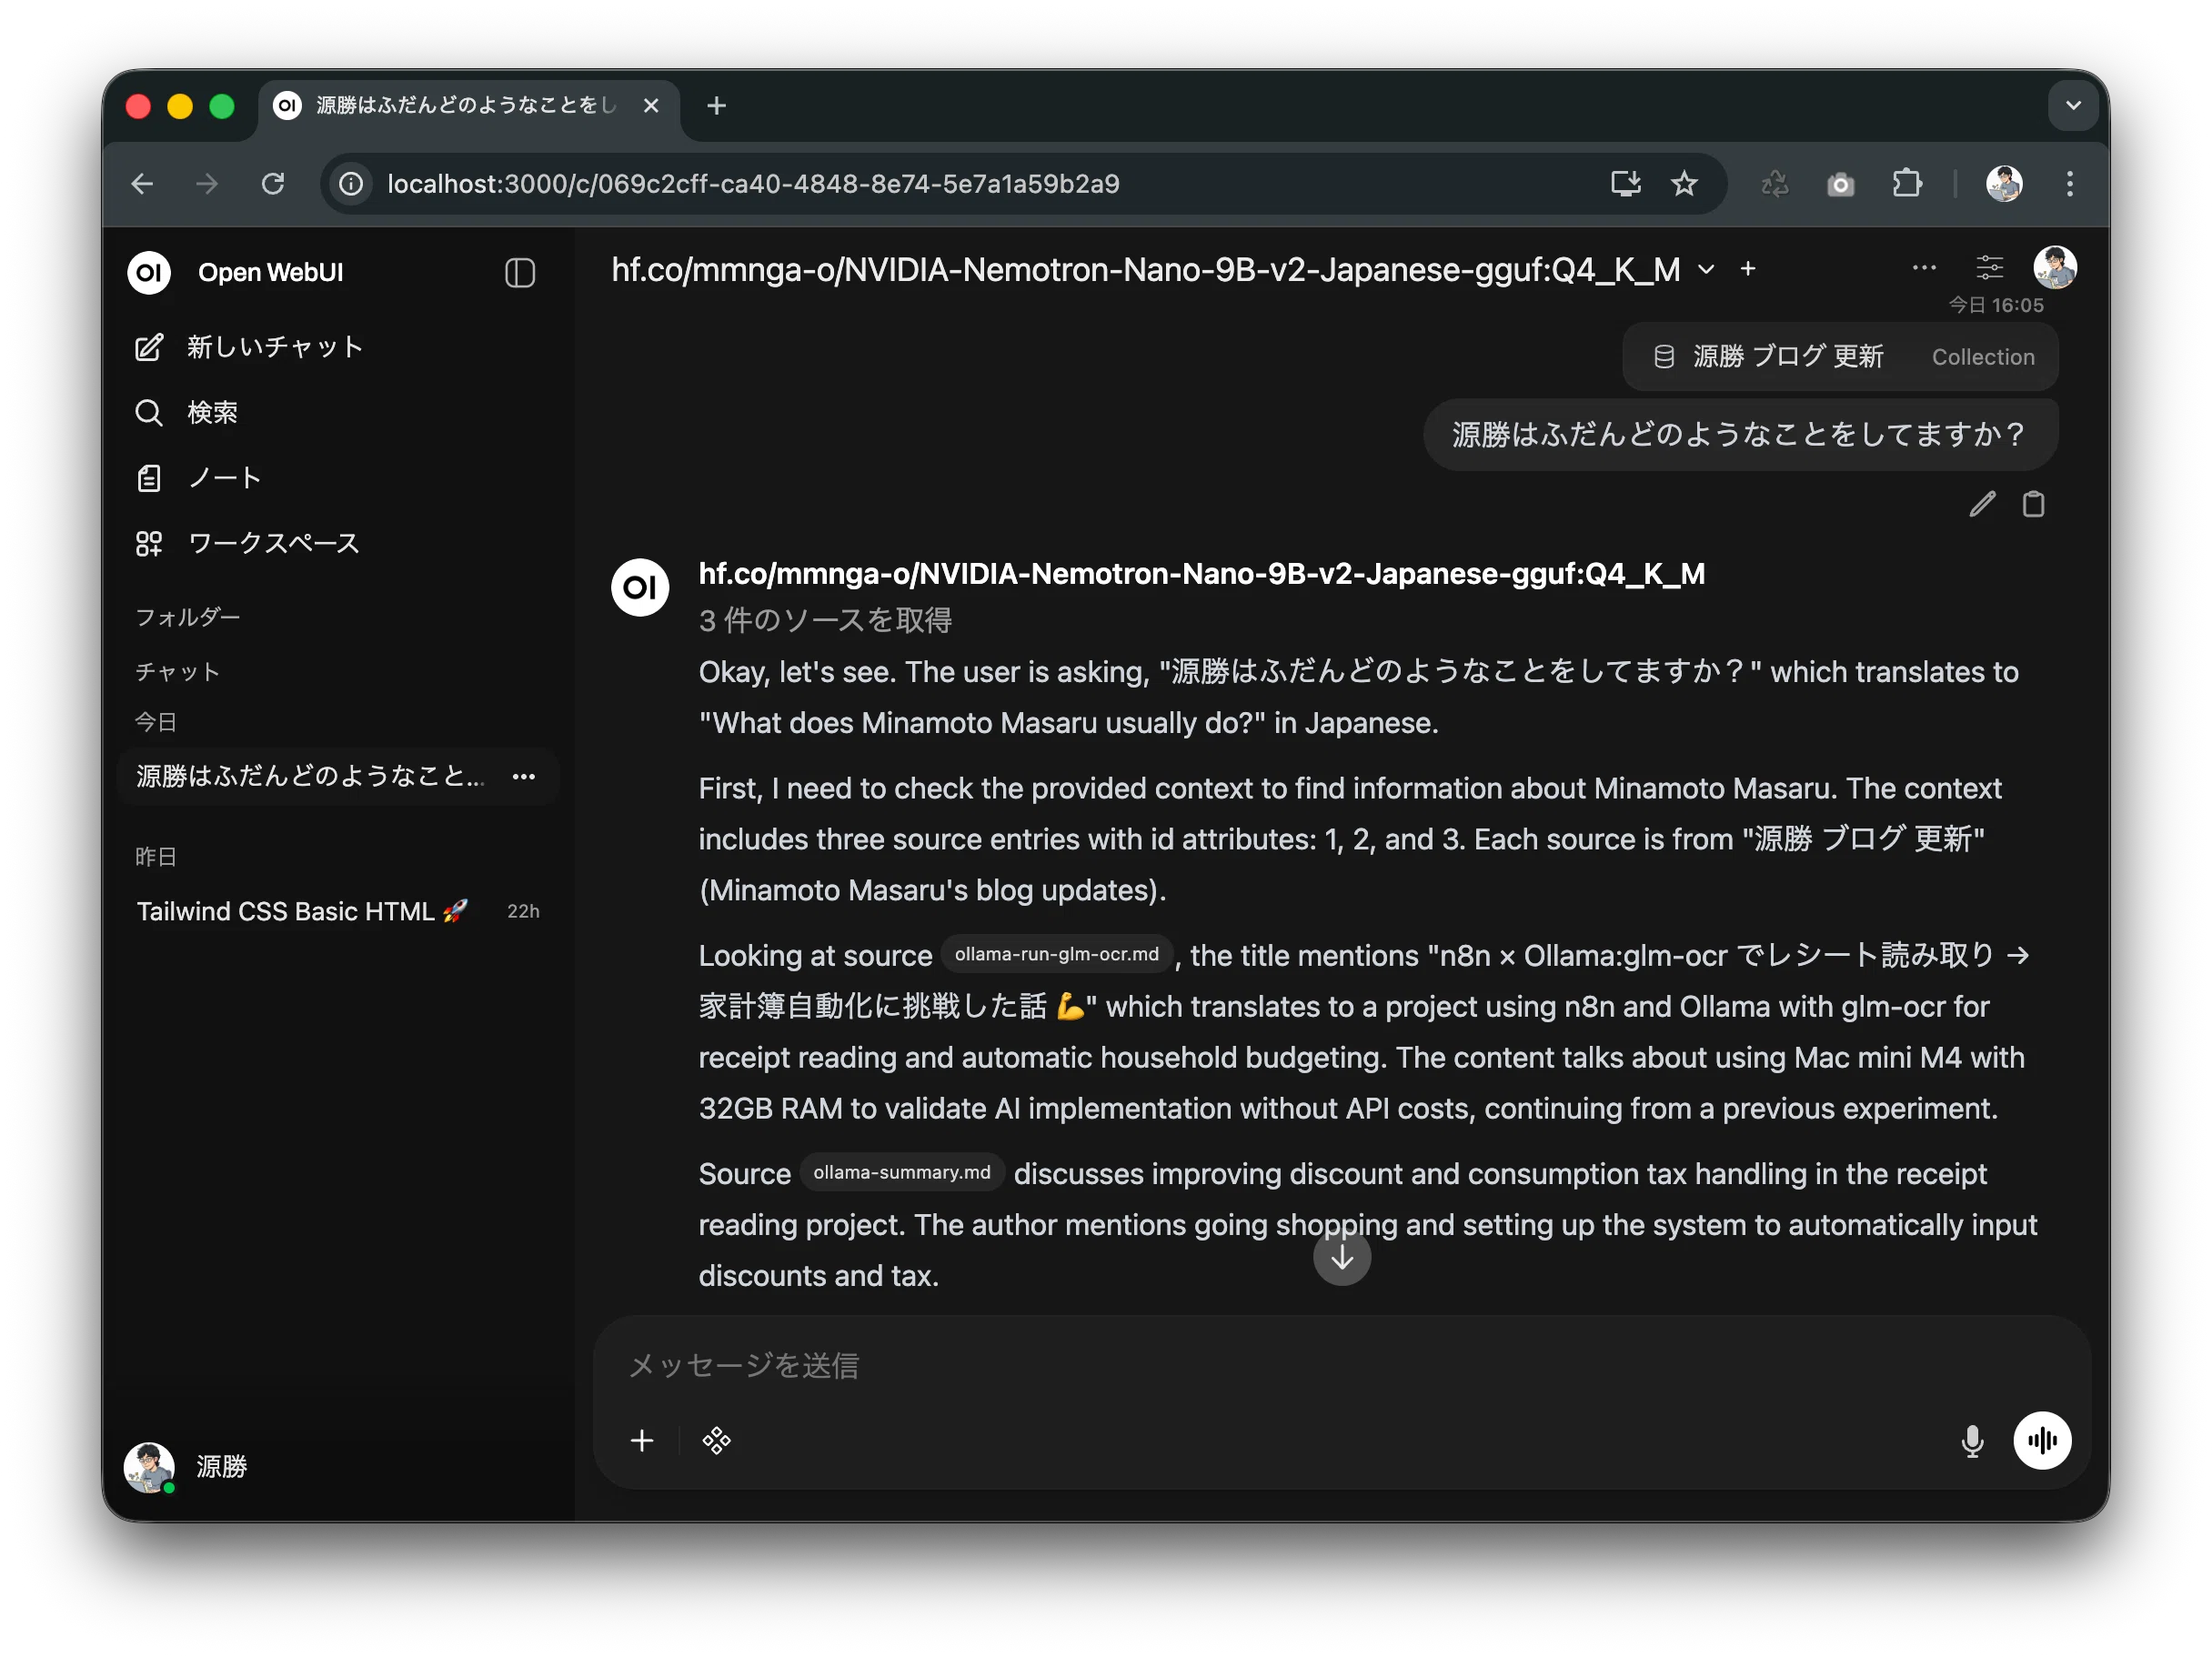Click the assistant's OI avatar
Viewport: 2212px width, 1657px height.
click(639, 587)
